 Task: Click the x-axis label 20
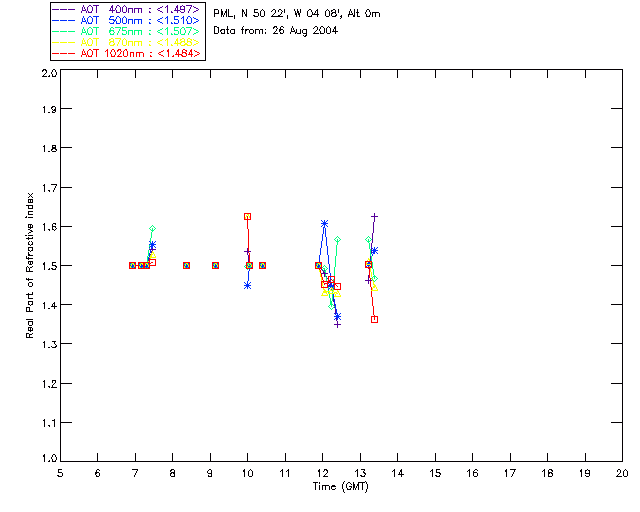click(x=622, y=474)
